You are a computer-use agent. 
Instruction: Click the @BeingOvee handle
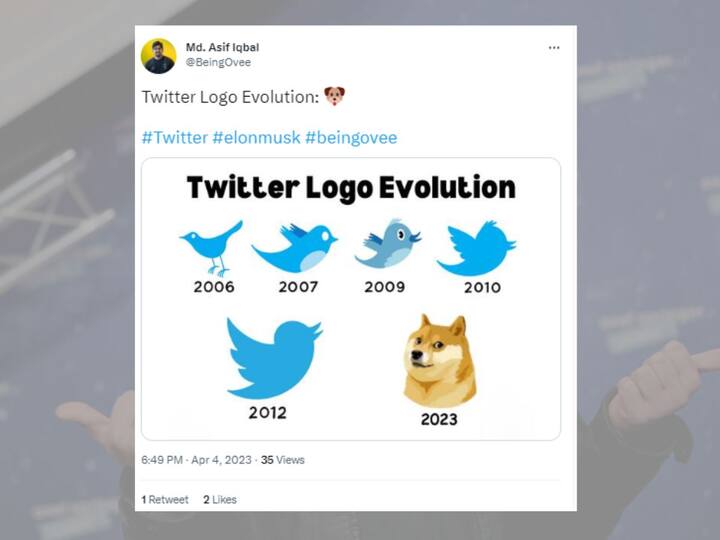point(218,62)
